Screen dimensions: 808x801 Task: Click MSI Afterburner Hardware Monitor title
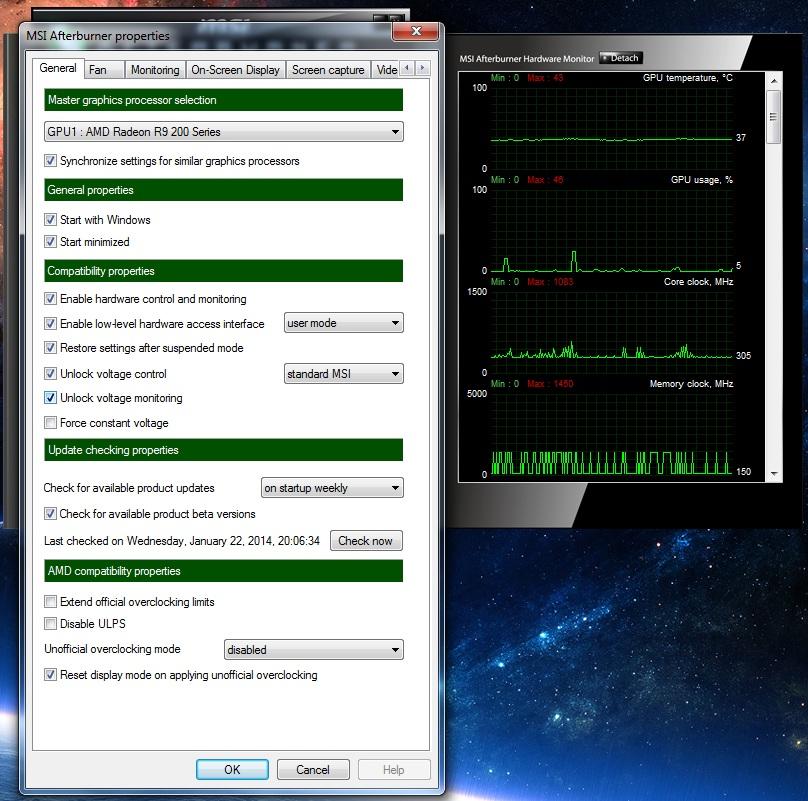tap(527, 59)
